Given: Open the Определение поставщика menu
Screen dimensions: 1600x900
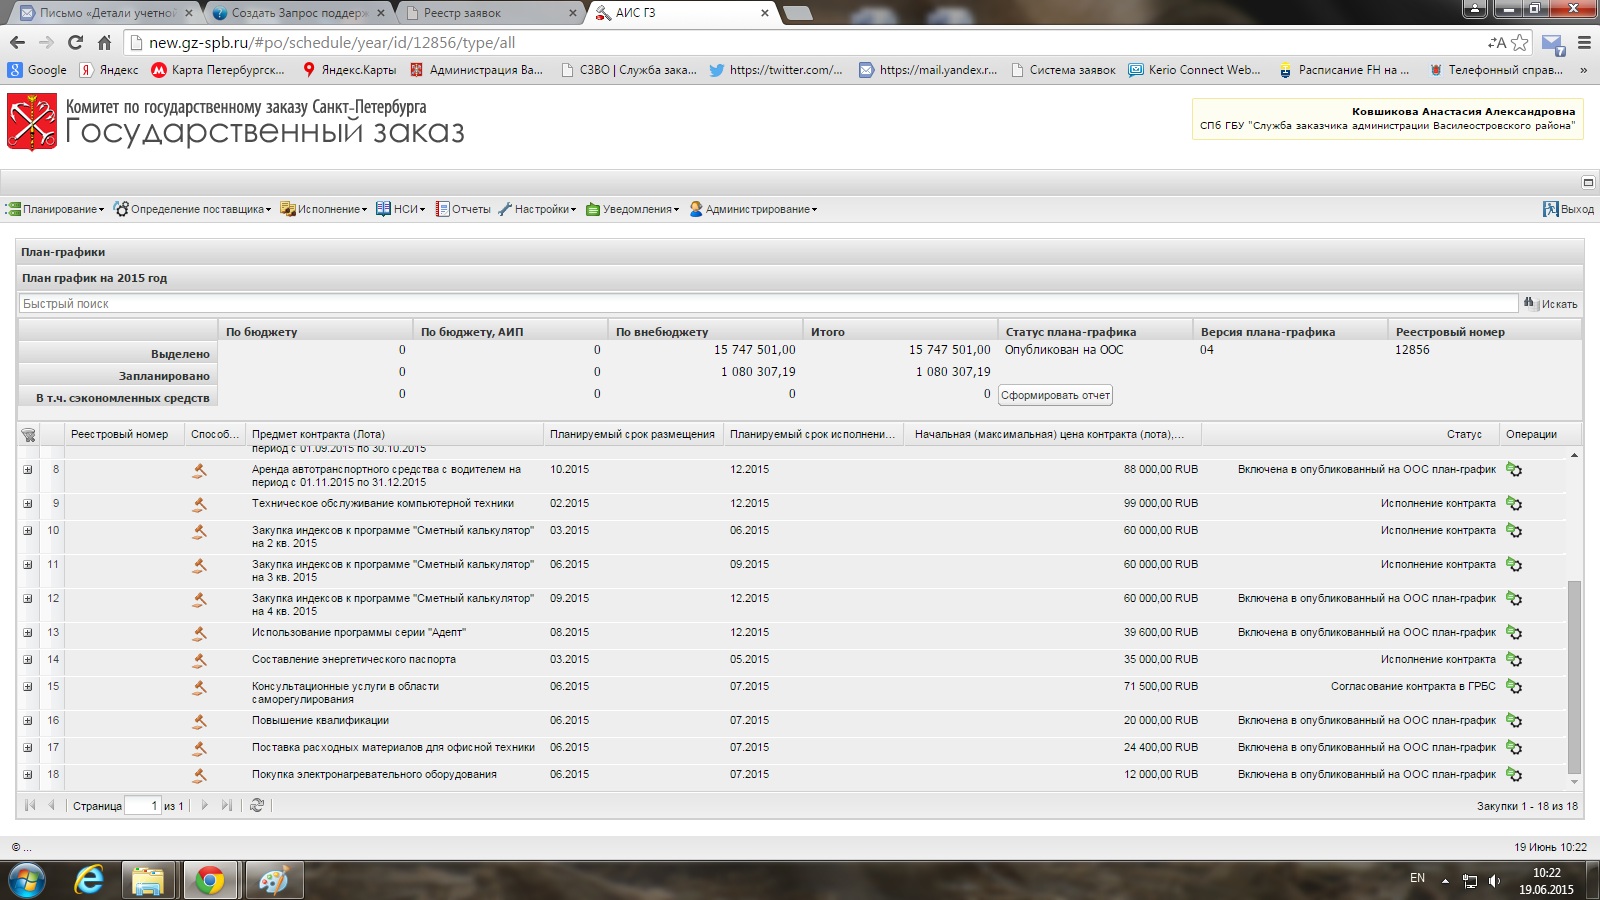Looking at the screenshot, I should click(x=192, y=209).
